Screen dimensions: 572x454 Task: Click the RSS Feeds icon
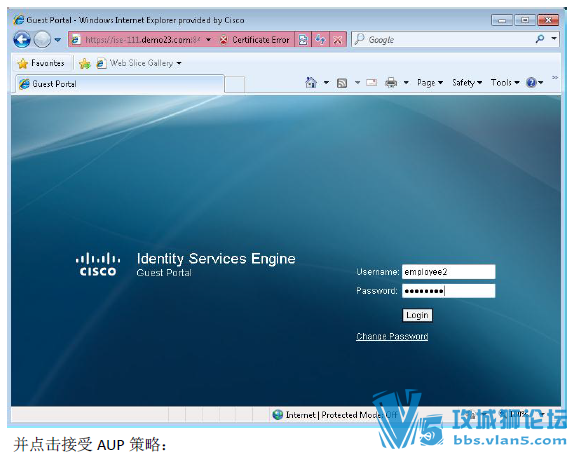pos(342,83)
